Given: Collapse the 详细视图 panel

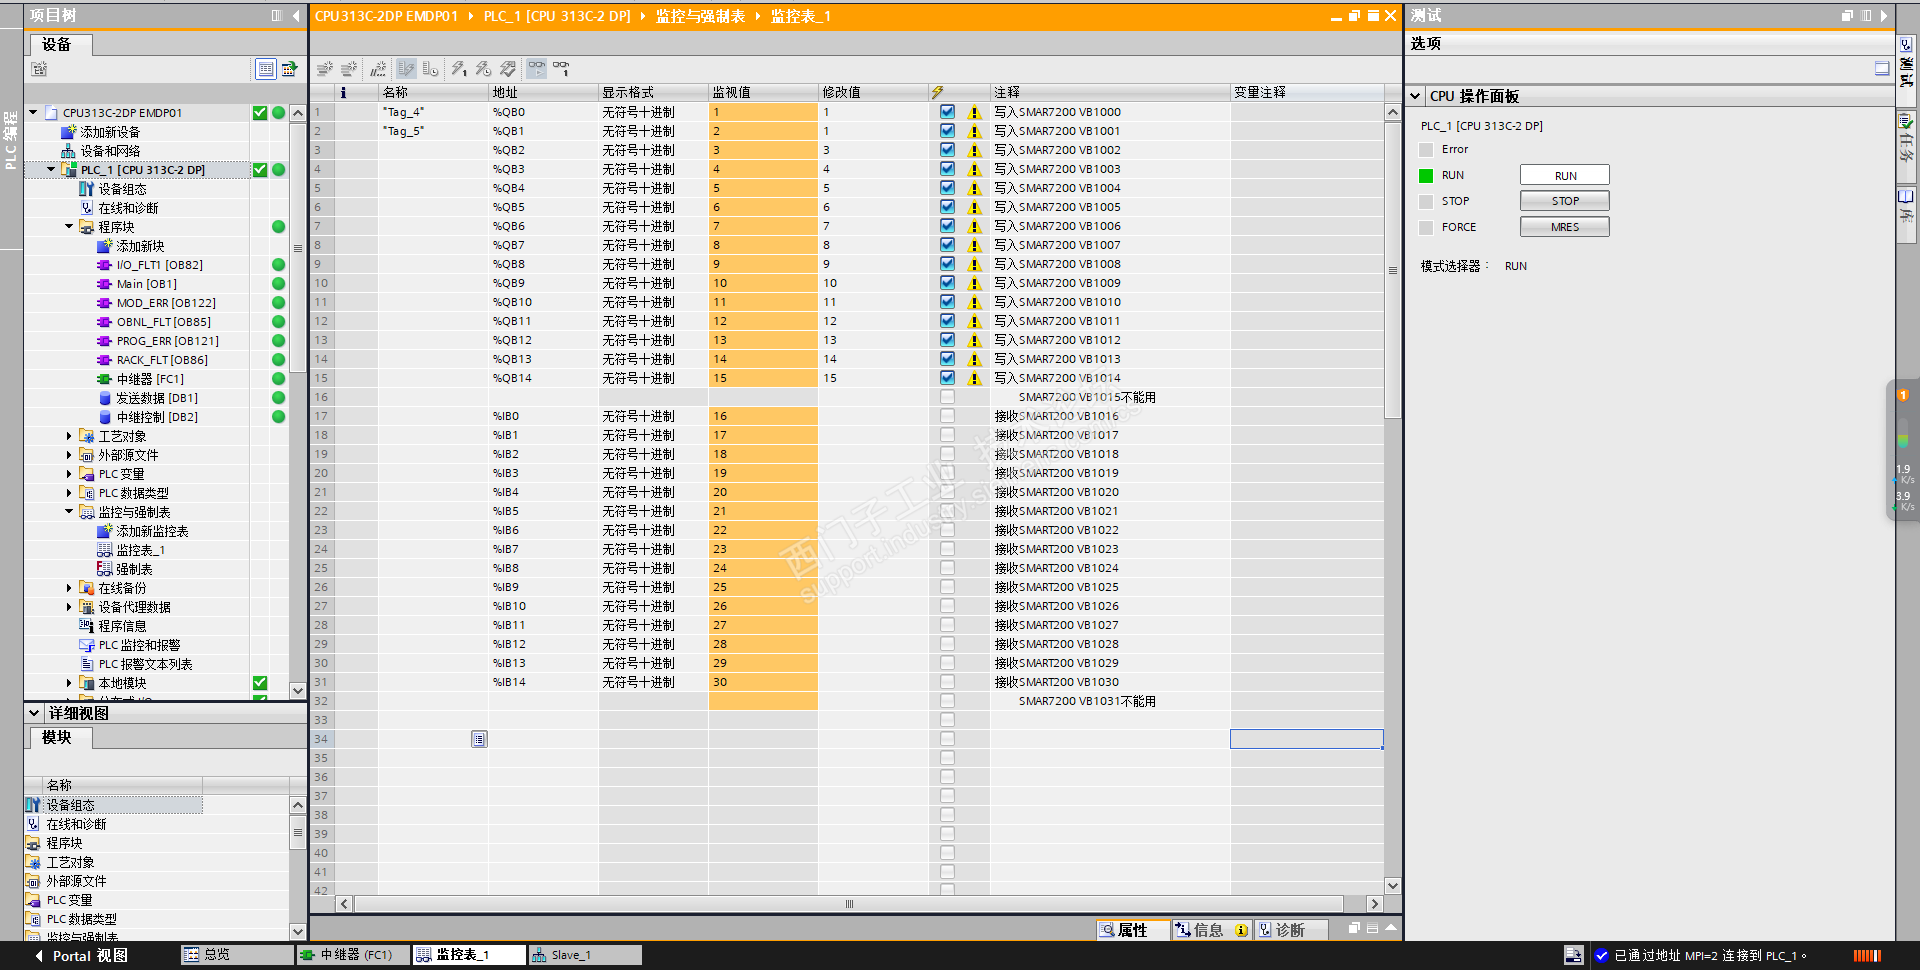Looking at the screenshot, I should 35,713.
